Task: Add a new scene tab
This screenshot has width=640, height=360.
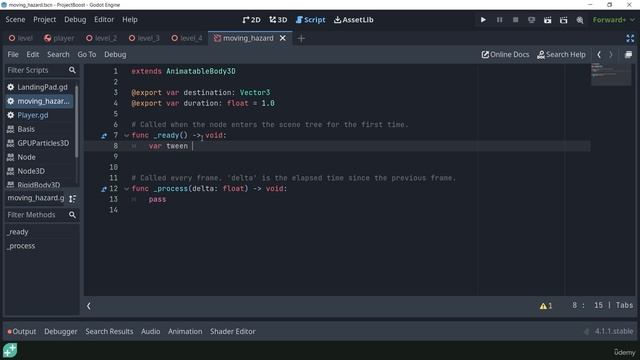Action: click(301, 38)
